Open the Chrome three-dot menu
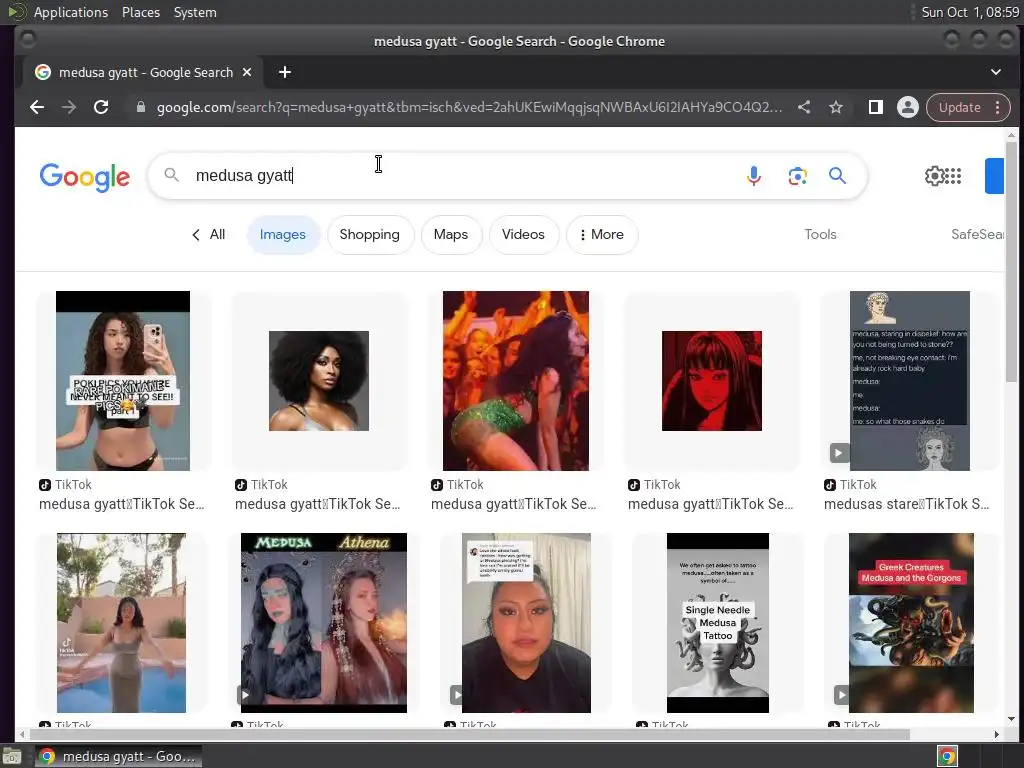1024x768 pixels. pos(997,107)
